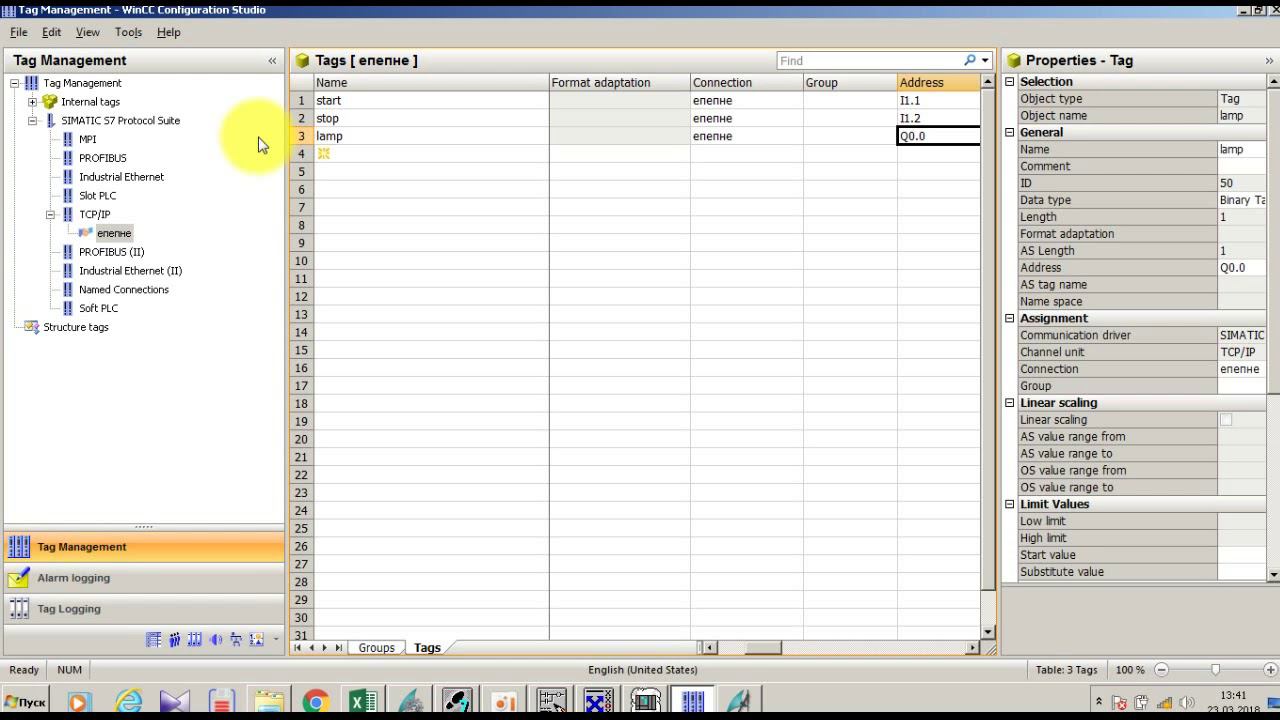Switch to the Groups sheet tab
The image size is (1280, 720).
(376, 648)
